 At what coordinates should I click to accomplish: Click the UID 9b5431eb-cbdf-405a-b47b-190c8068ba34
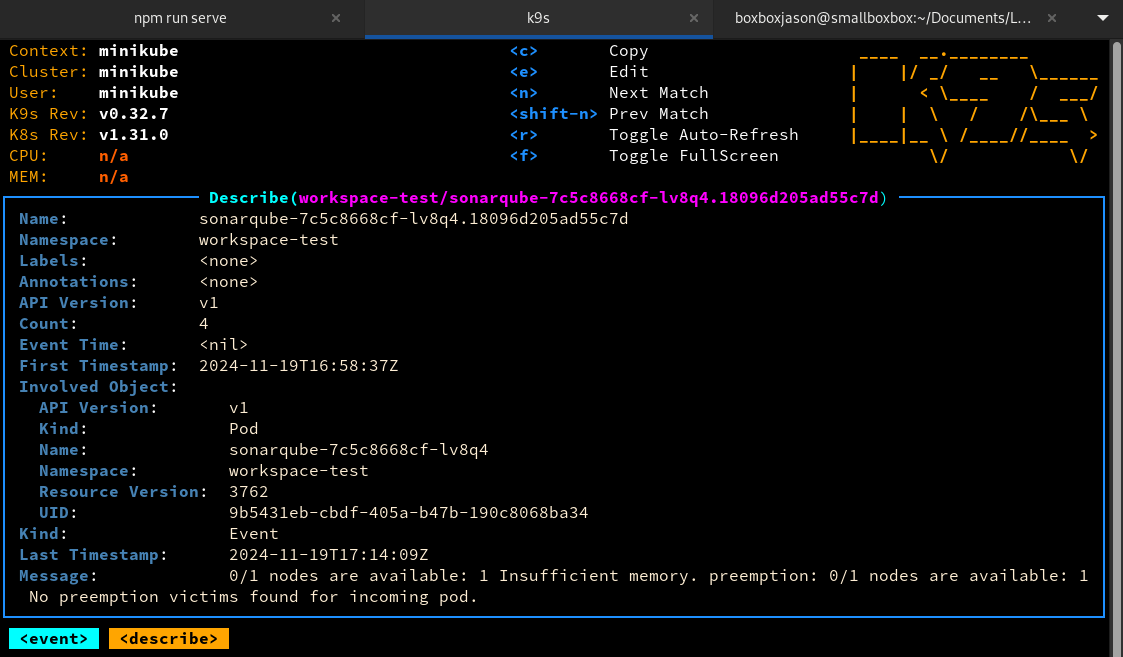[408, 512]
